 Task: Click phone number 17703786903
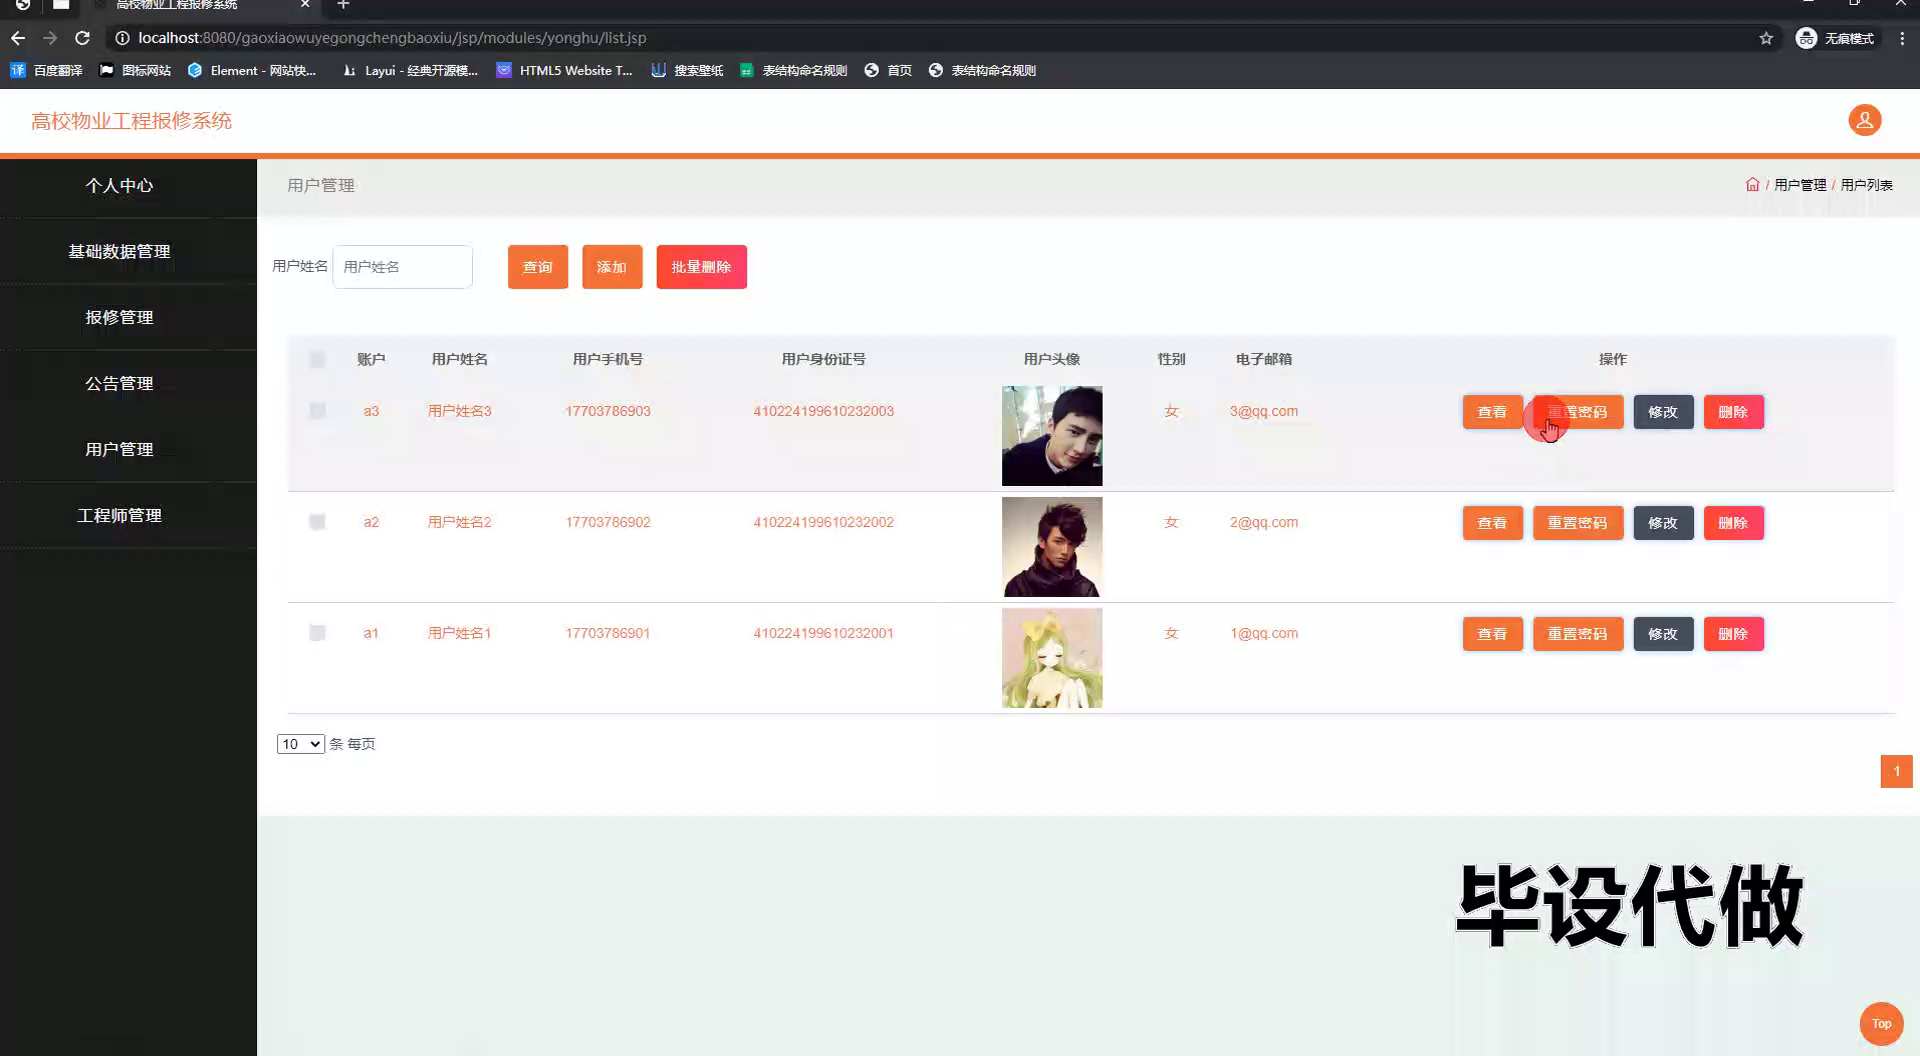[x=608, y=411]
